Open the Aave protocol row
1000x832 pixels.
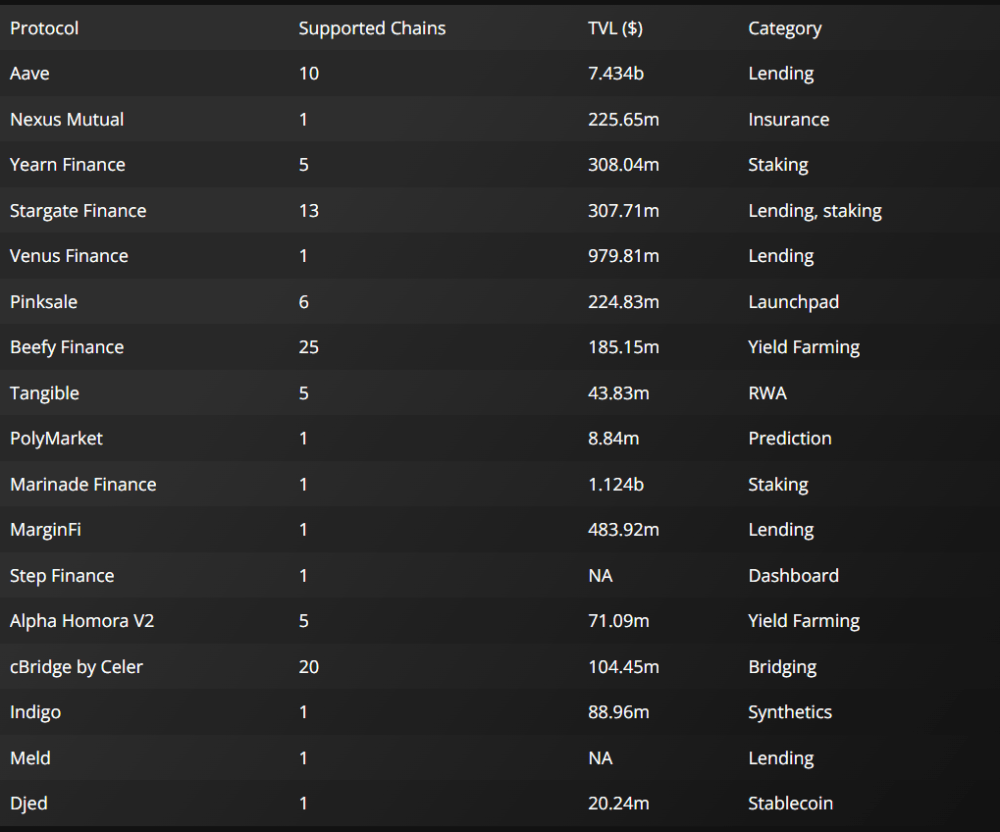click(30, 74)
